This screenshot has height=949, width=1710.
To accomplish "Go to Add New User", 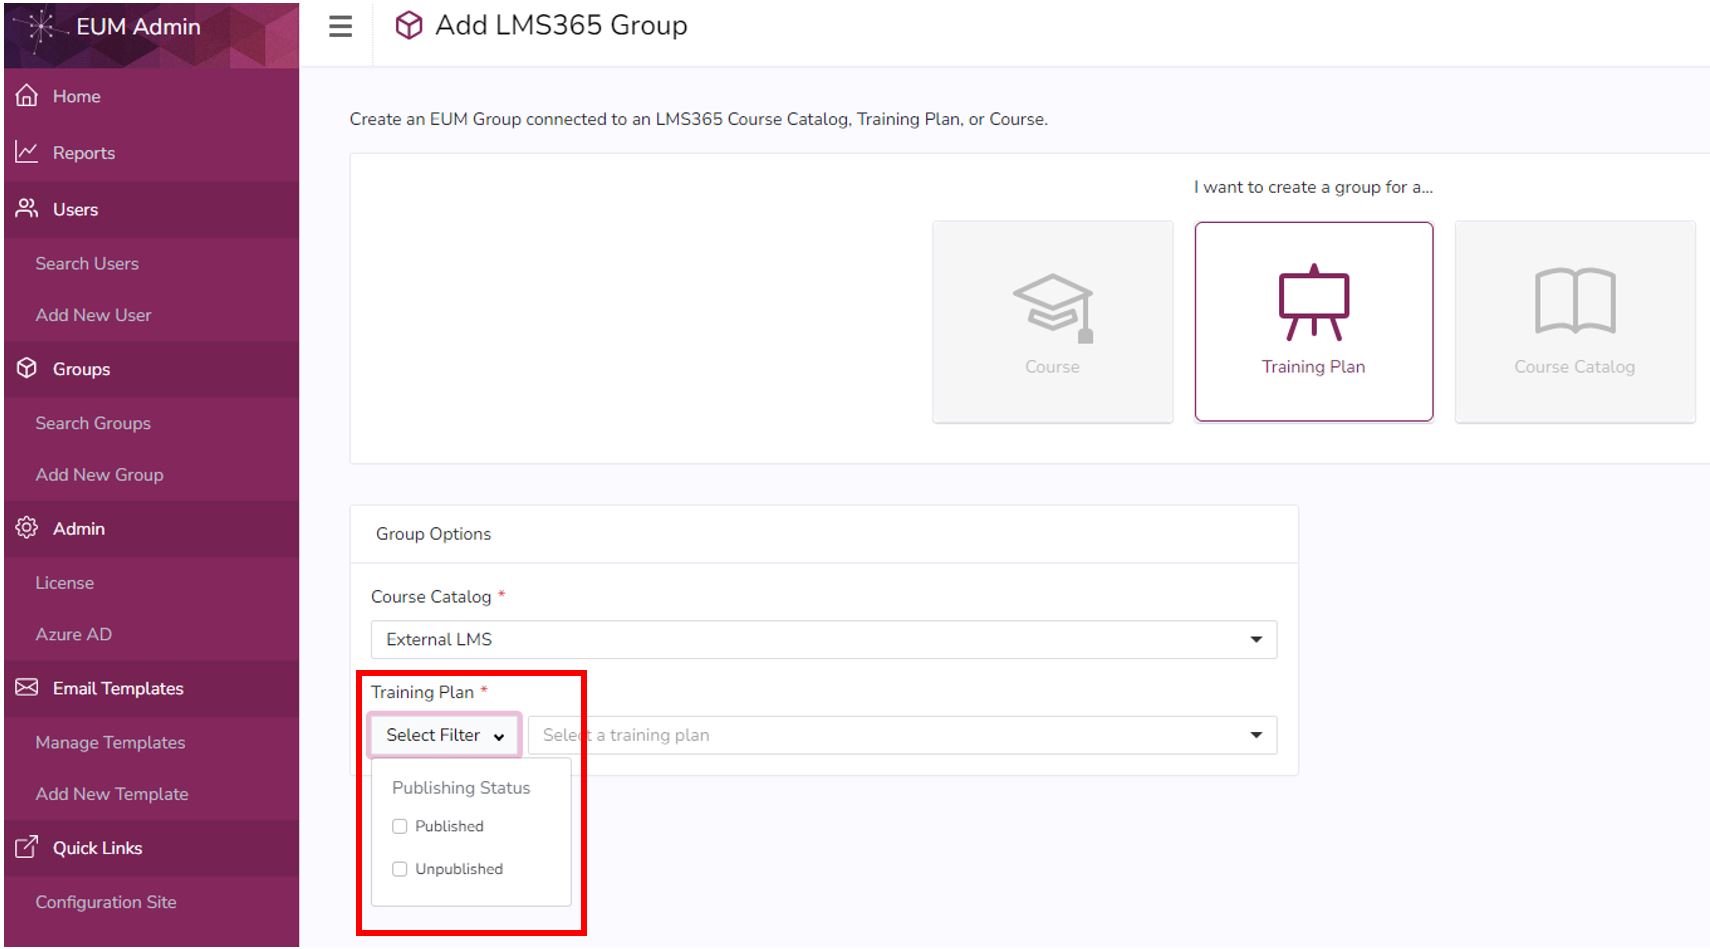I will tap(93, 315).
